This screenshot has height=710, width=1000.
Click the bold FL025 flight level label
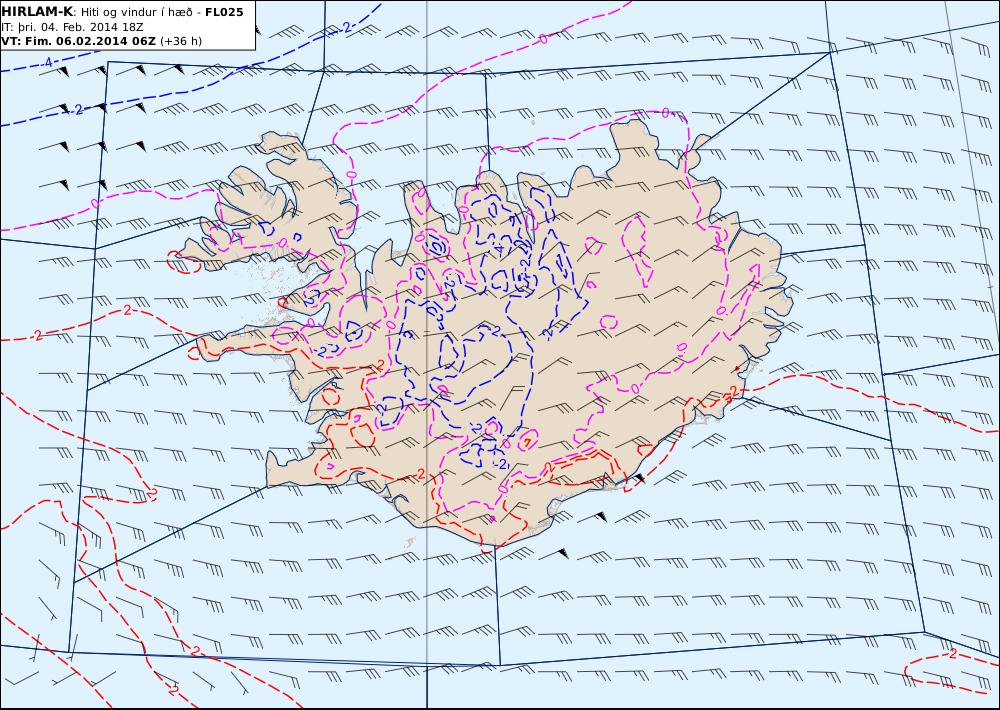(224, 12)
